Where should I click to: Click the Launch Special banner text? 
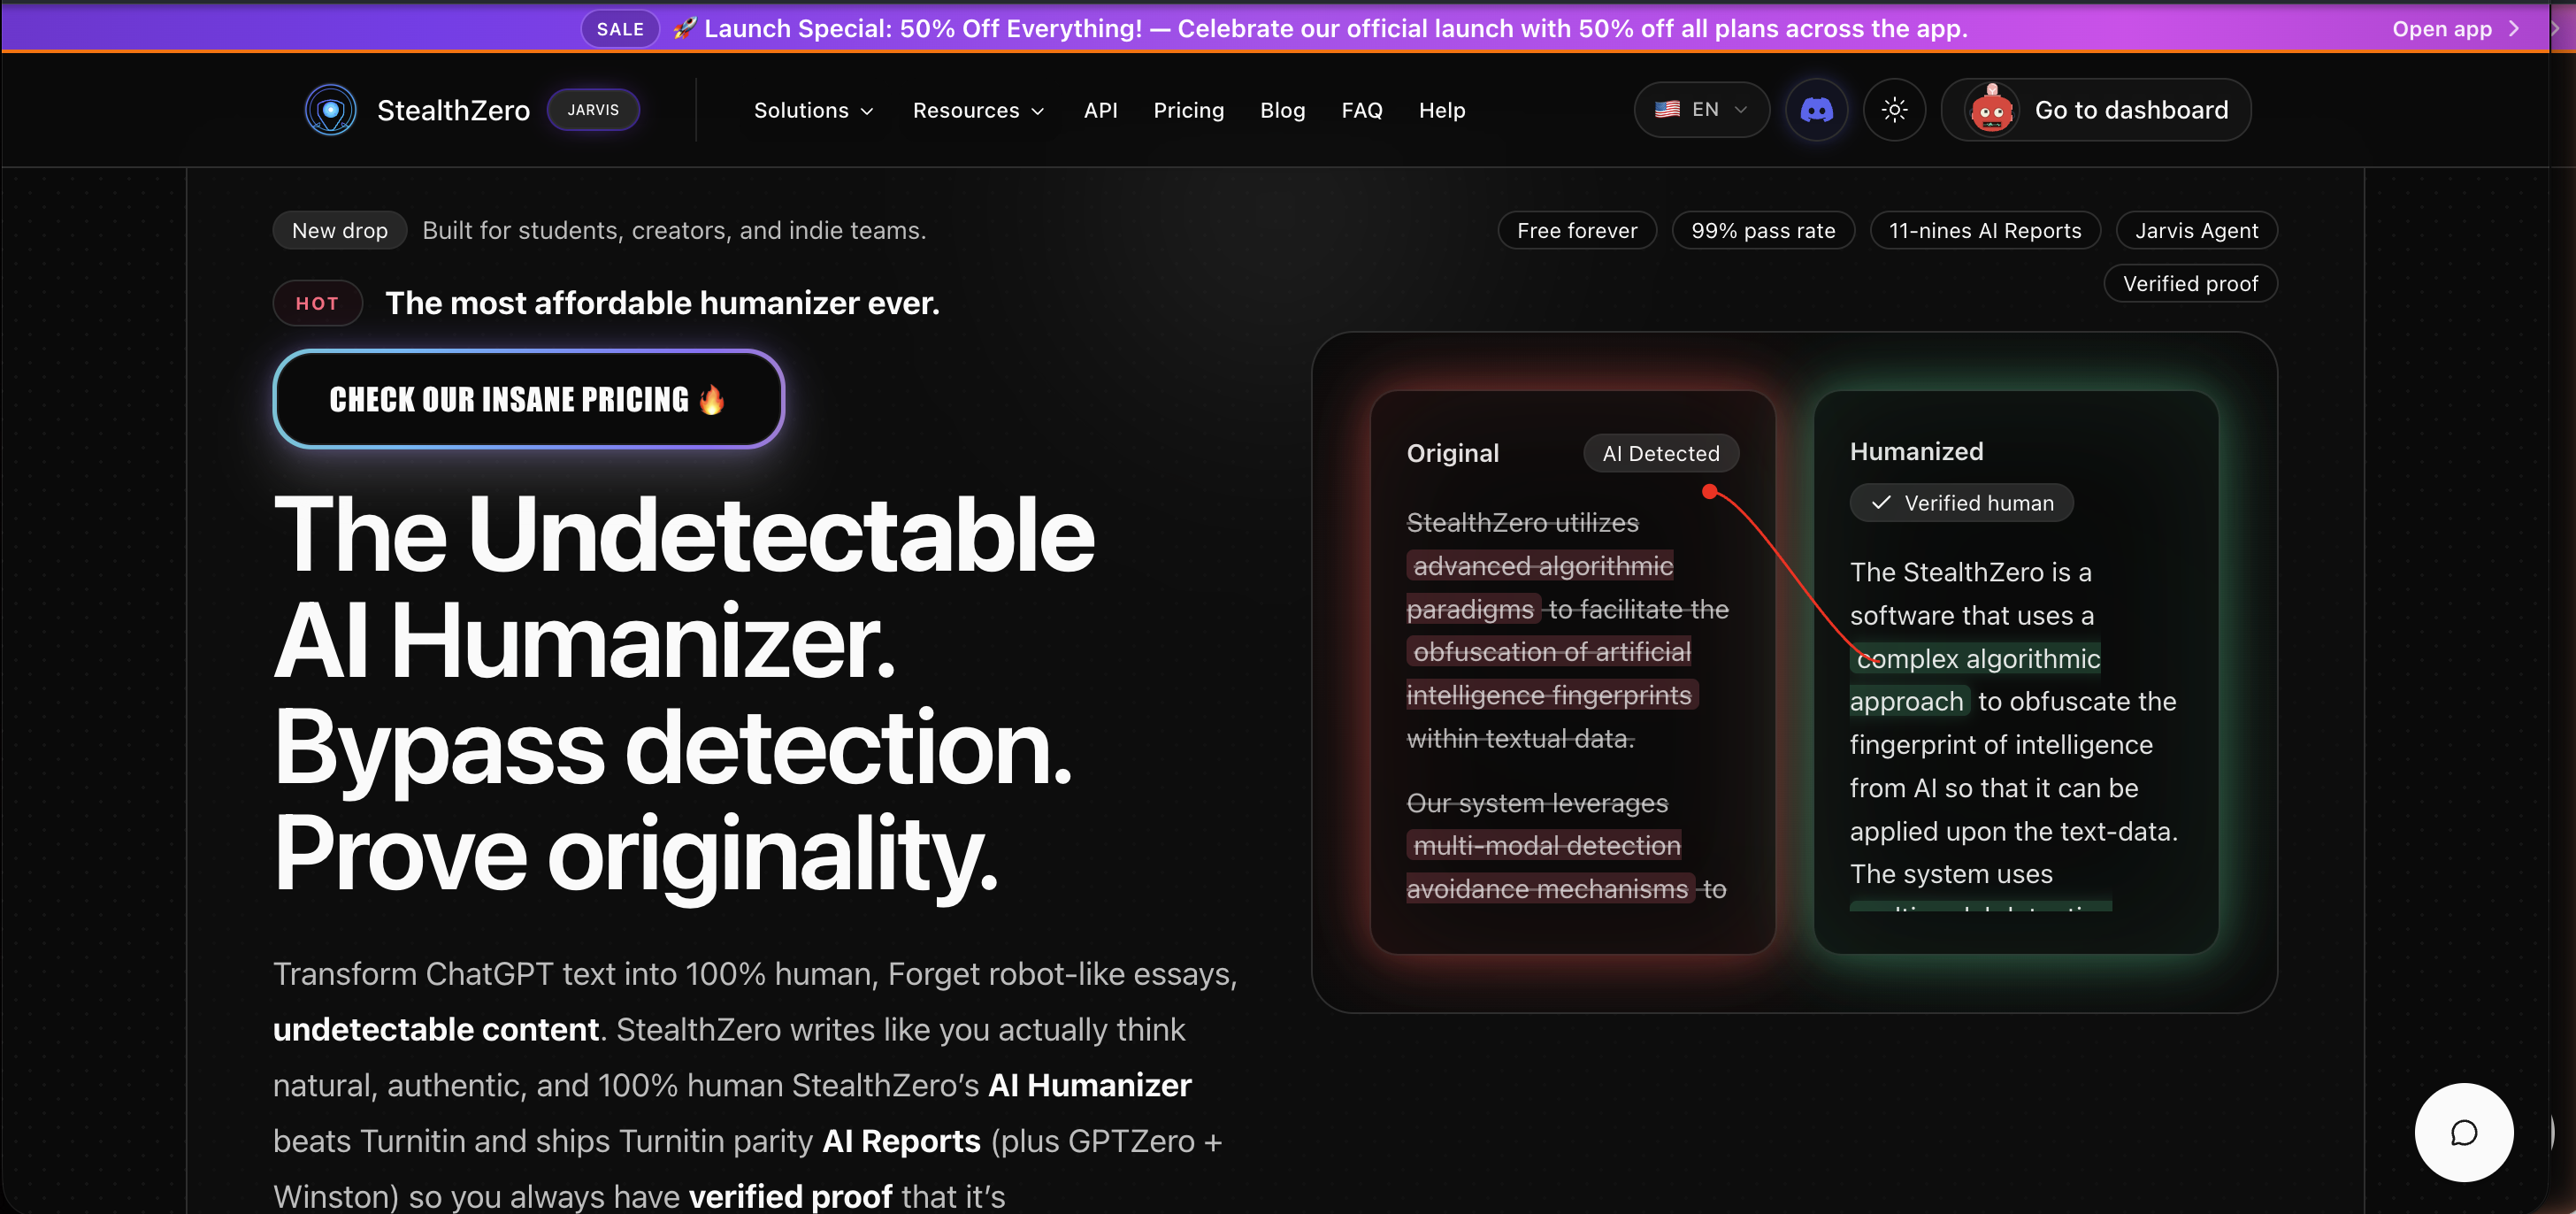click(x=1335, y=28)
